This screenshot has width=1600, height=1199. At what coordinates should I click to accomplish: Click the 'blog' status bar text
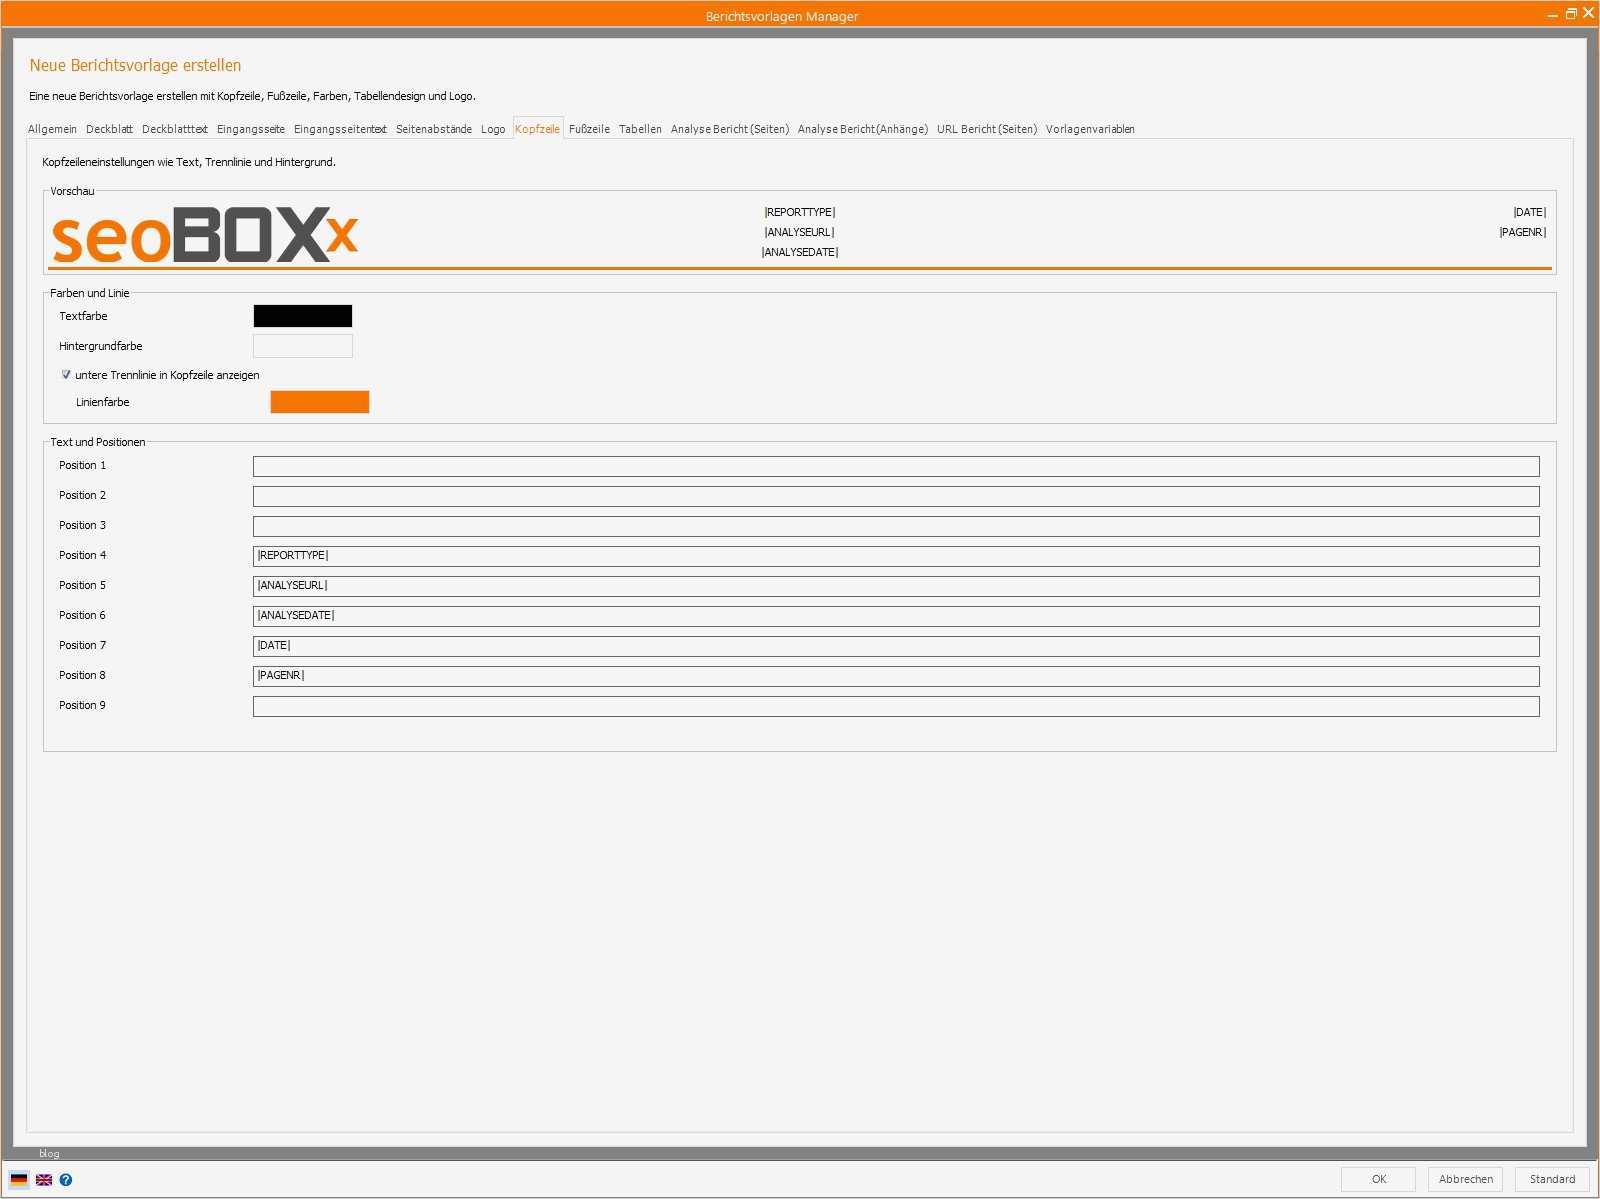(x=49, y=1153)
